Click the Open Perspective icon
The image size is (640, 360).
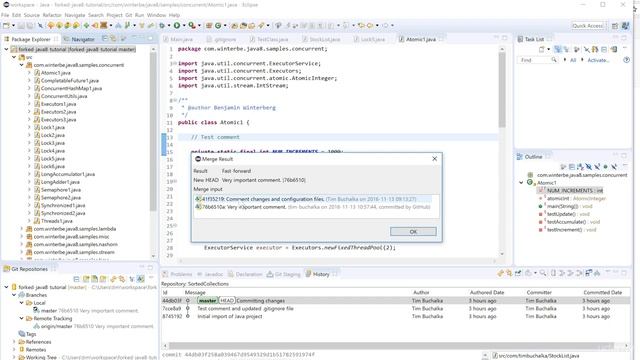[x=615, y=26]
